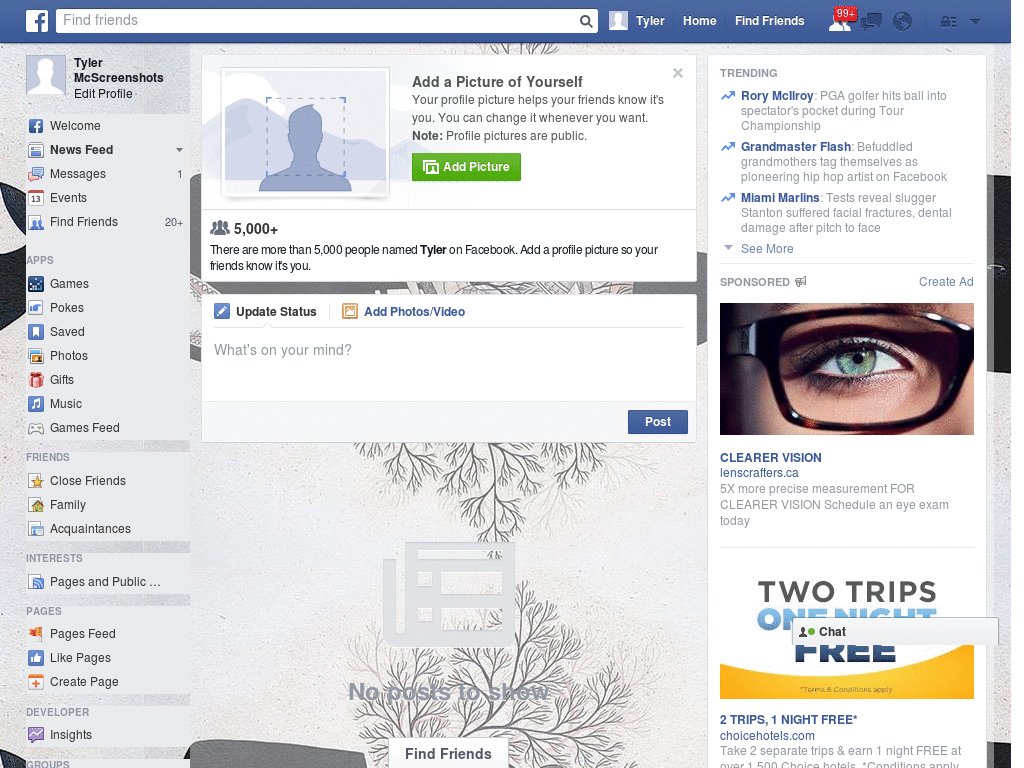This screenshot has height=768, width=1024.
Task: Click the Tyler McScreenshots name in sidebar
Action: (118, 70)
